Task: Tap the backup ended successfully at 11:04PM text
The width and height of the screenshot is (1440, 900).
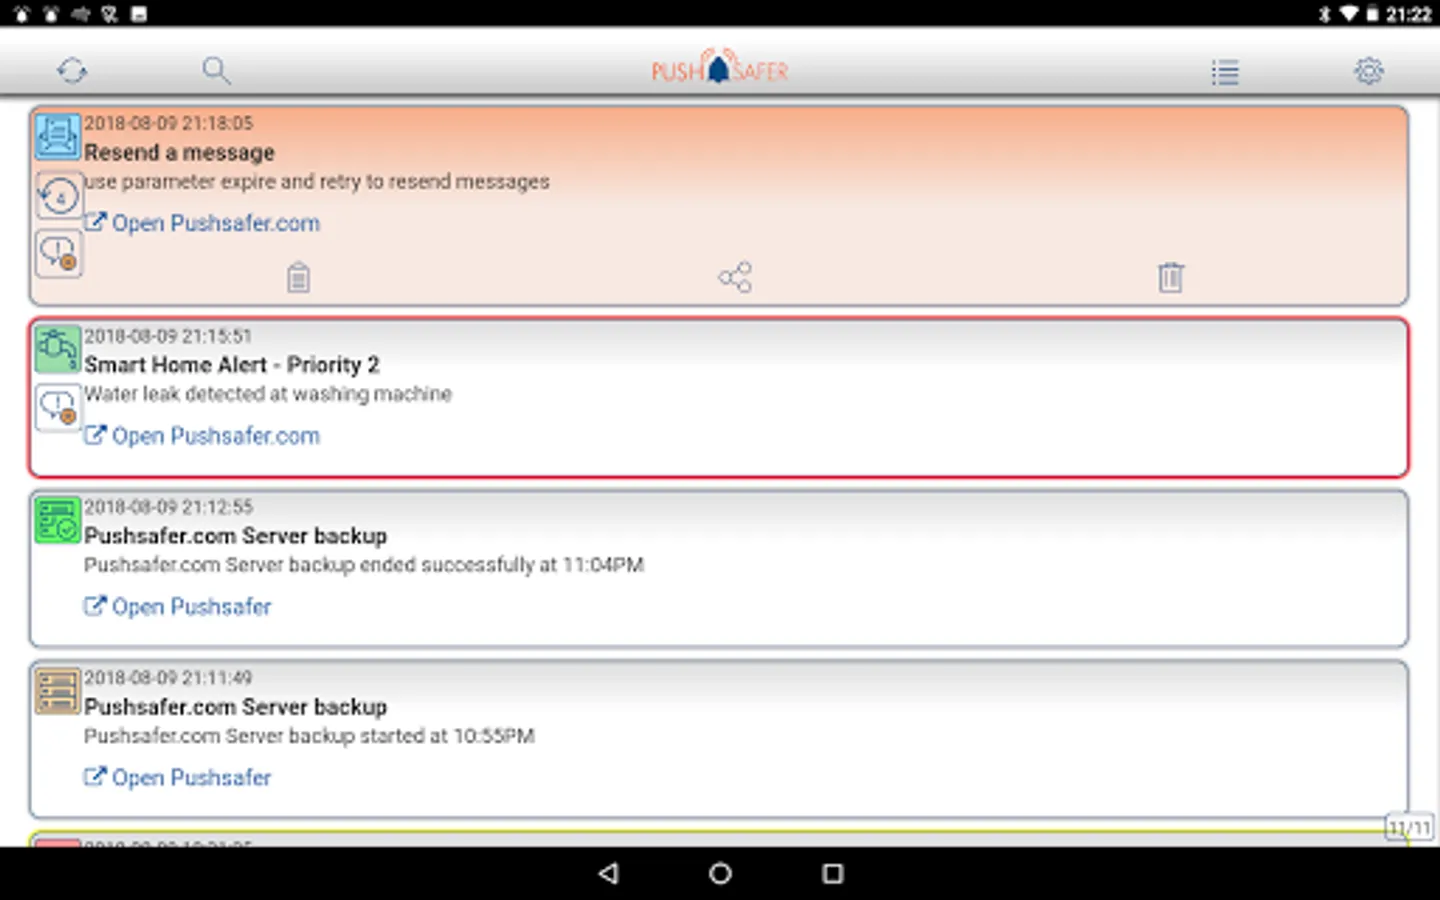Action: click(364, 565)
